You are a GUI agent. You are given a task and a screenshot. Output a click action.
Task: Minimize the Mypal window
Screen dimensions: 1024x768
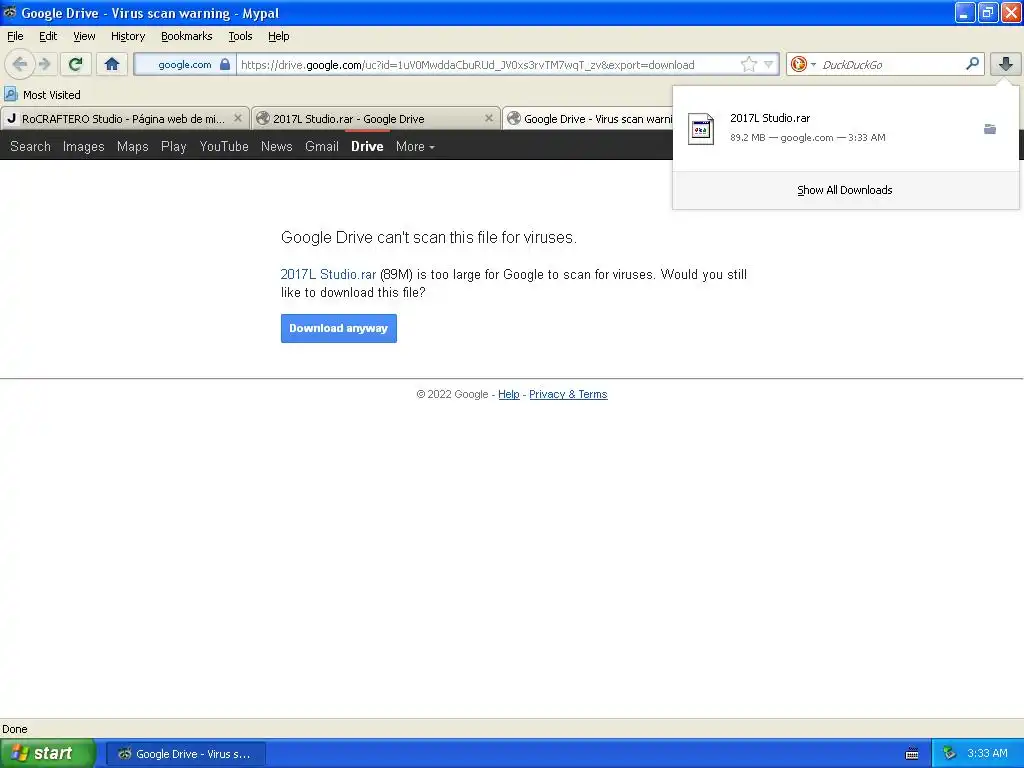(965, 12)
